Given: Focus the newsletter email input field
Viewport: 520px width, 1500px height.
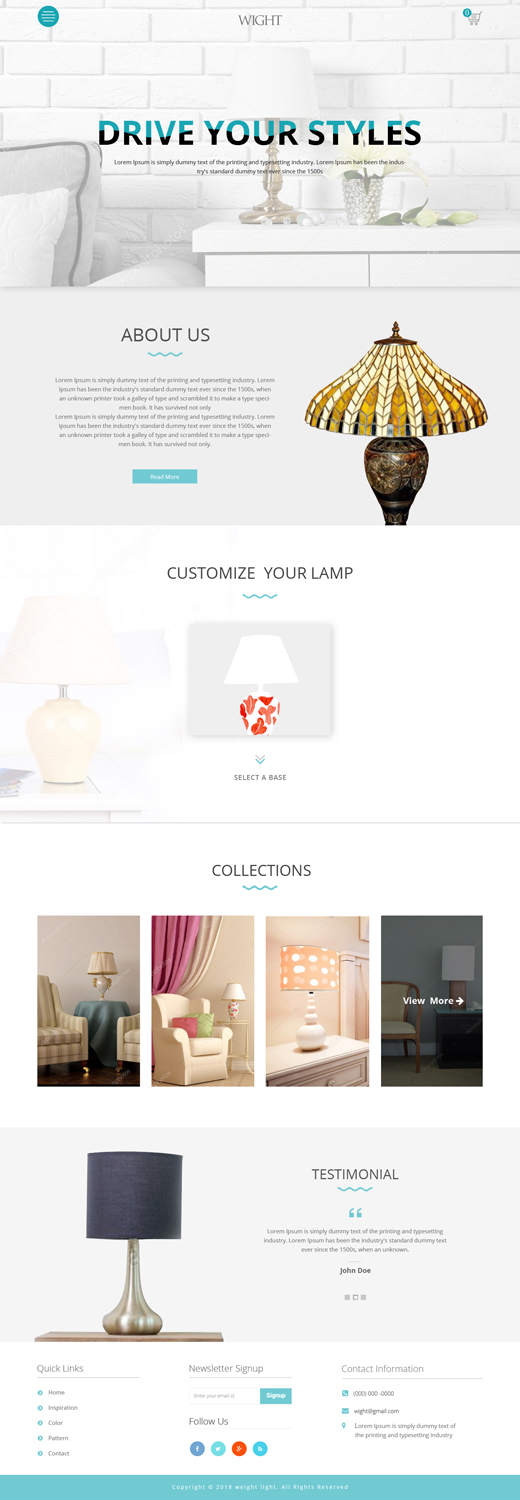Looking at the screenshot, I should [224, 1395].
